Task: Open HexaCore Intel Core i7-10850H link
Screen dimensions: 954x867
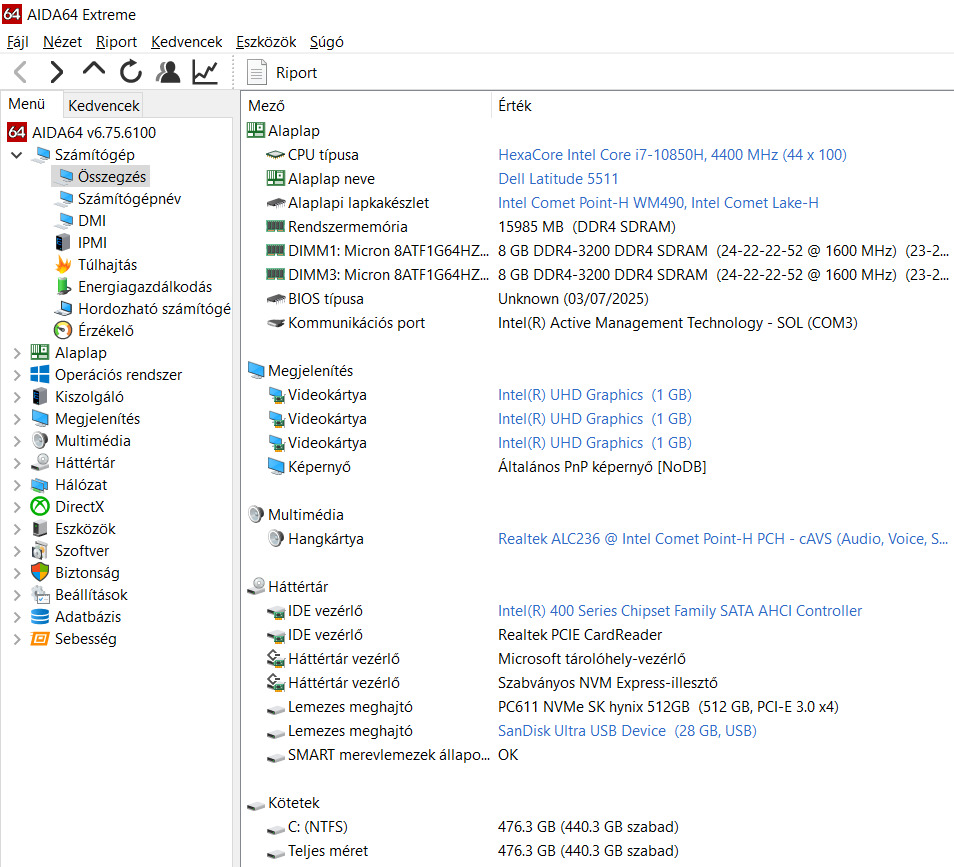Action: point(672,155)
